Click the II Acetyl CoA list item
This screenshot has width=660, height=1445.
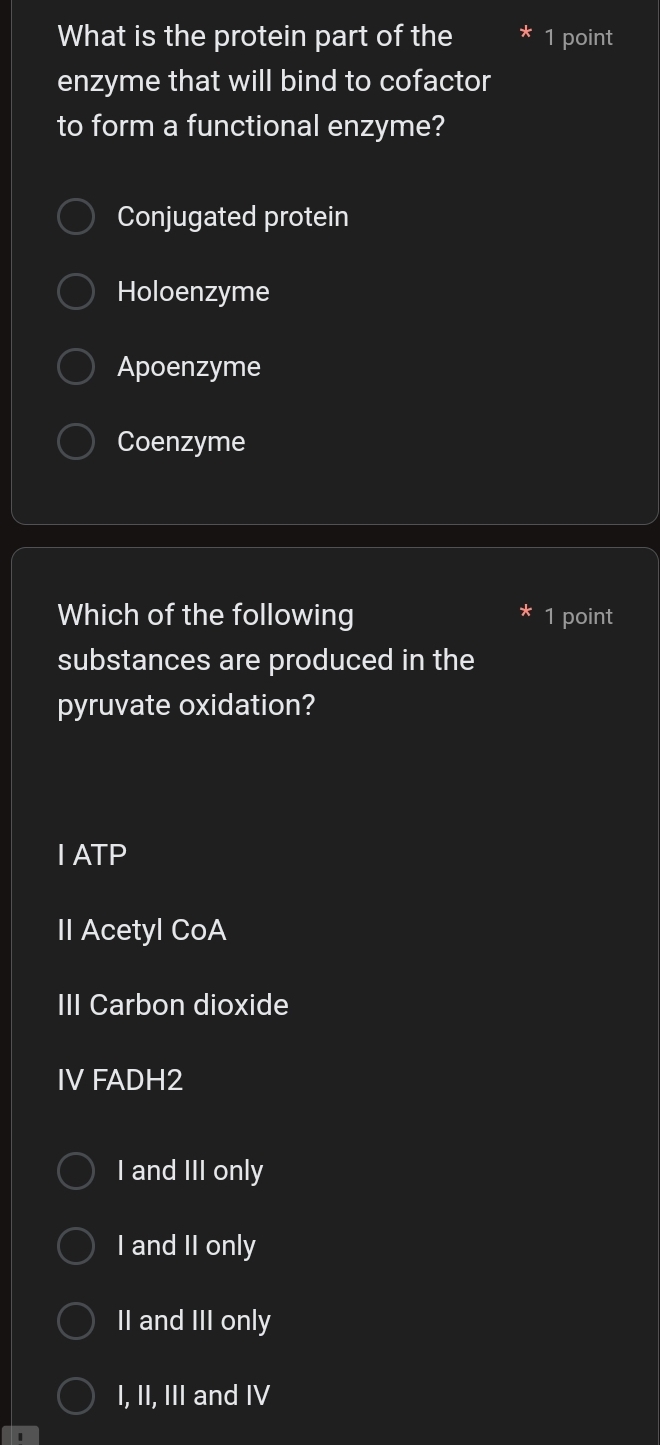pyautogui.click(x=142, y=930)
